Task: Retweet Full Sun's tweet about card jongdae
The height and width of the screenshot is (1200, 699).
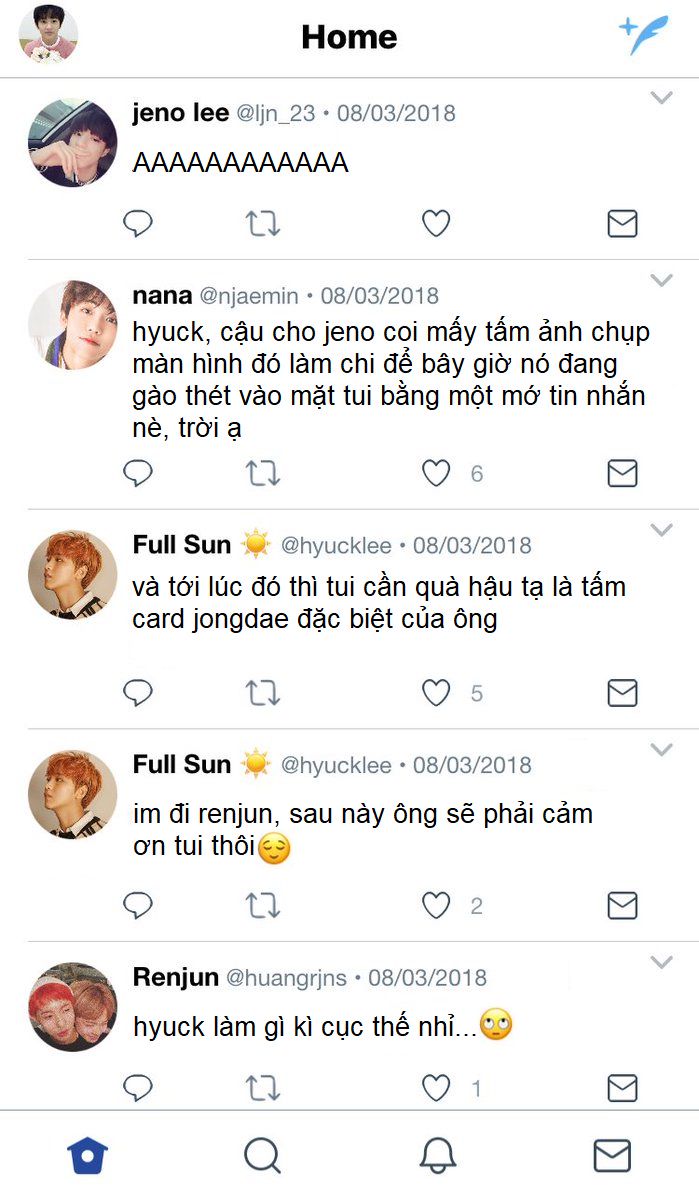Action: [x=263, y=692]
